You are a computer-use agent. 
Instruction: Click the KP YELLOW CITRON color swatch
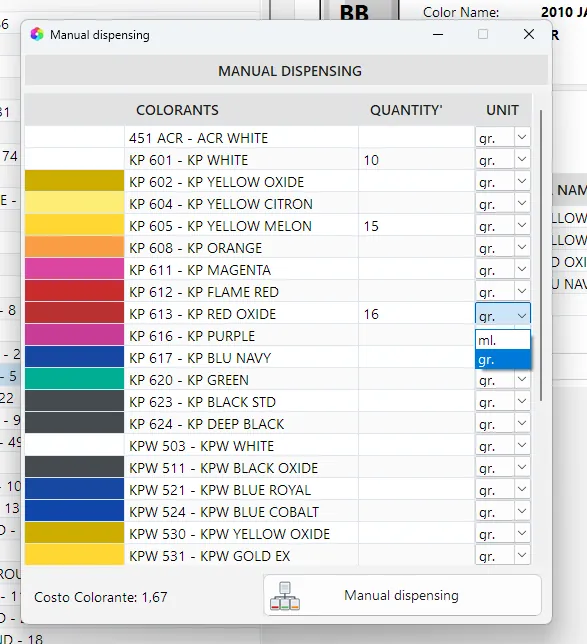[x=74, y=203]
